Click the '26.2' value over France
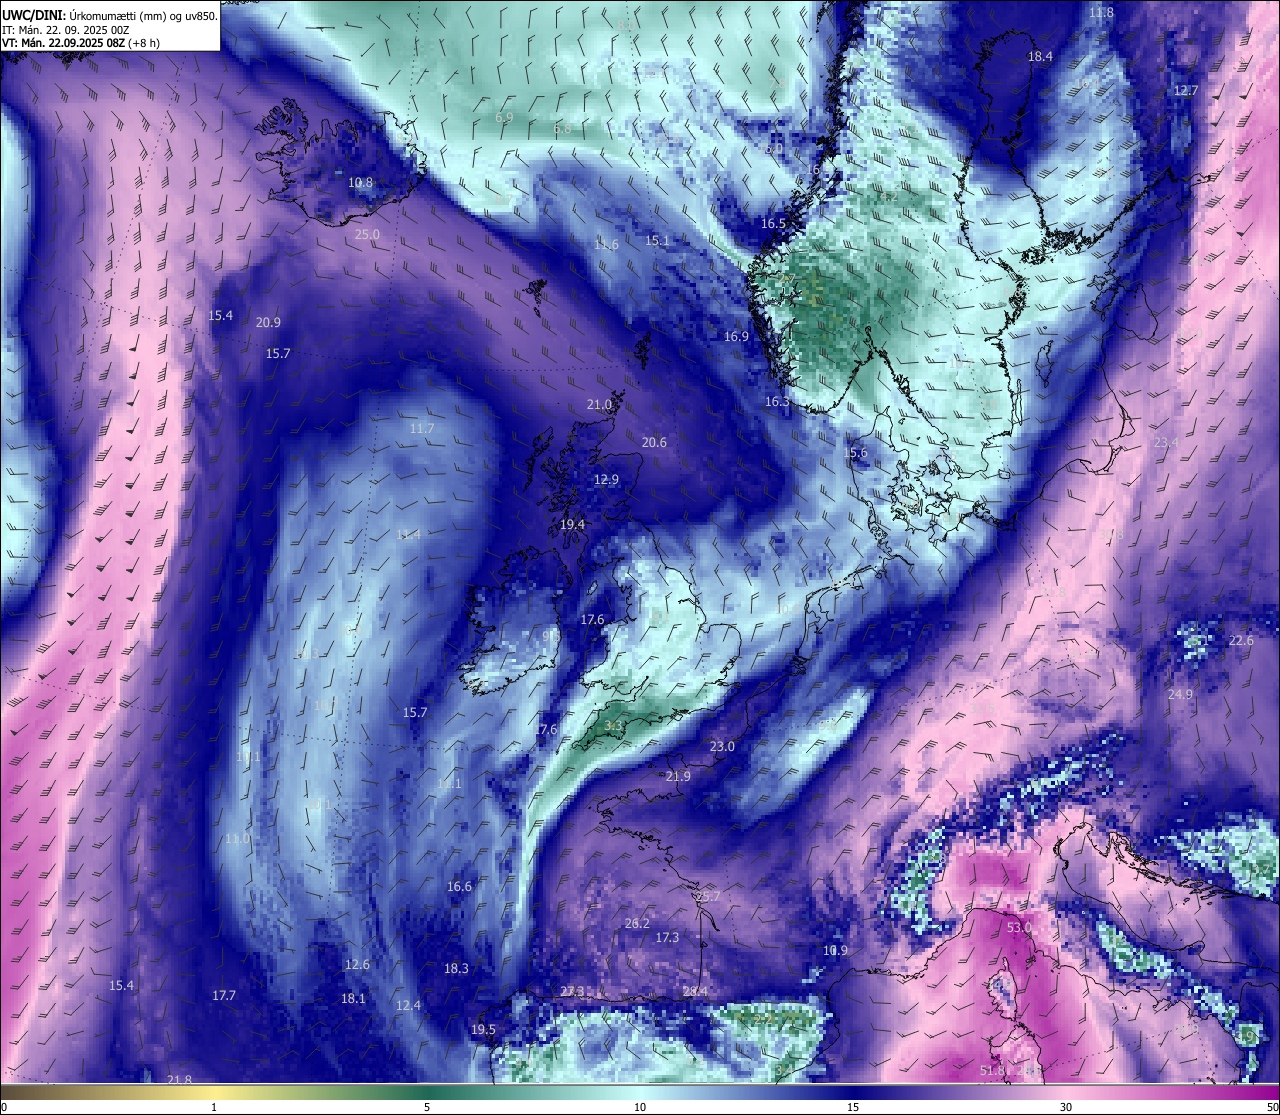 pyautogui.click(x=637, y=924)
